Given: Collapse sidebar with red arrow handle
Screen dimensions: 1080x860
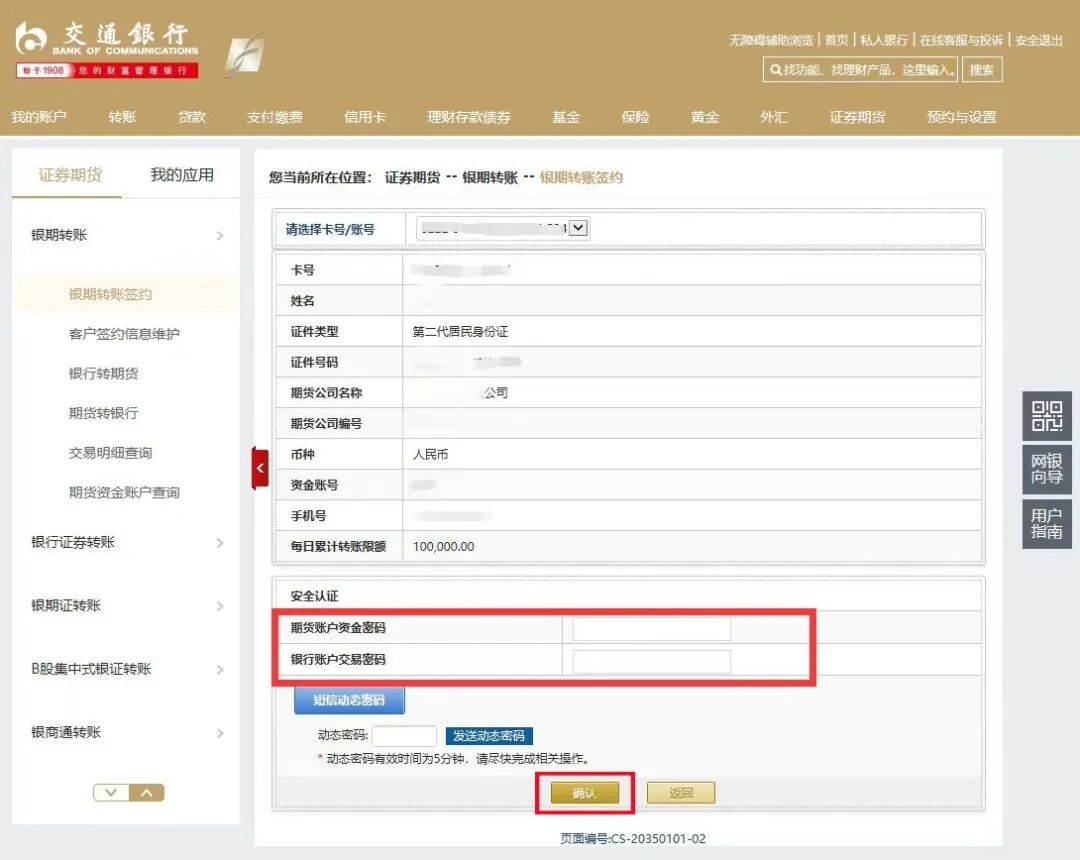Looking at the screenshot, I should pos(260,467).
